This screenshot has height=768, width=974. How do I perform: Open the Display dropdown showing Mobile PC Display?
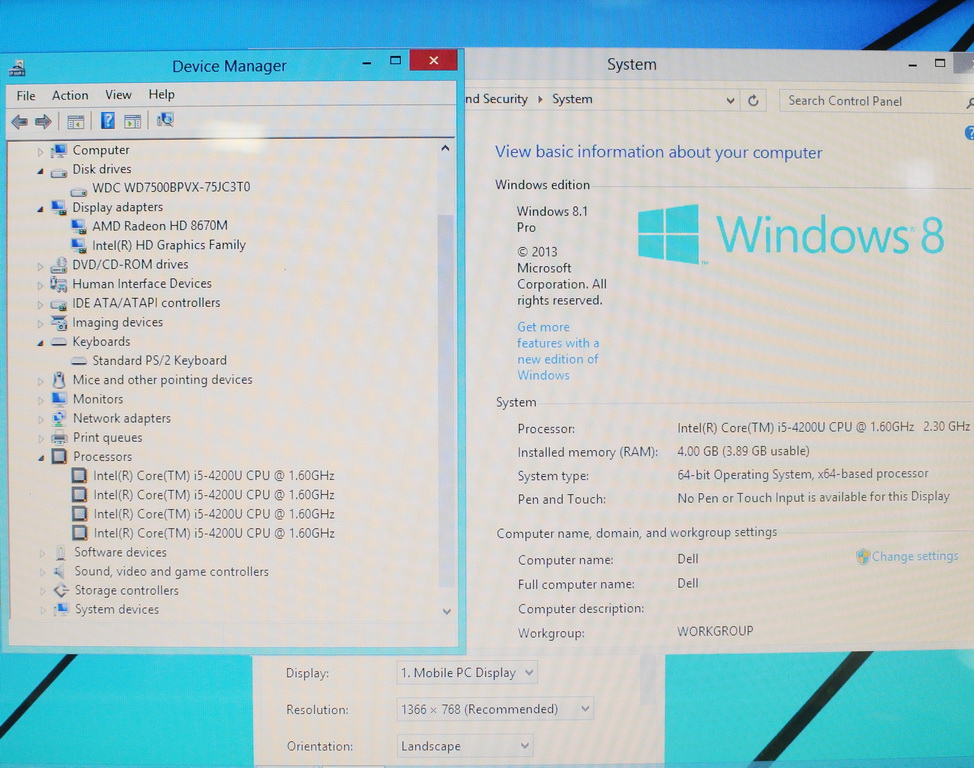pyautogui.click(x=467, y=672)
